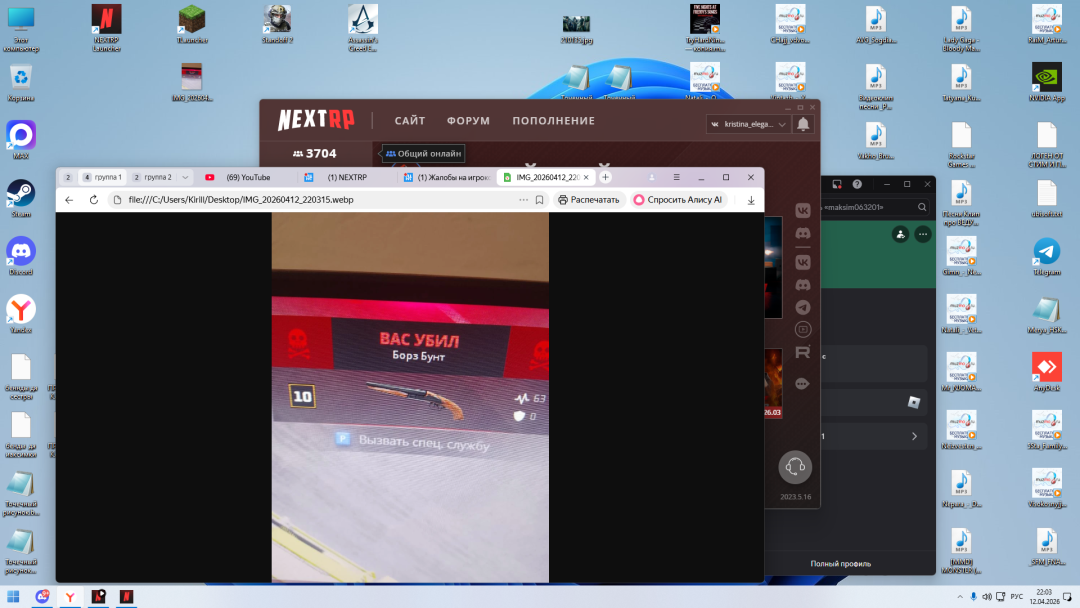Open the NEXTRP notifications bell

(x=802, y=124)
